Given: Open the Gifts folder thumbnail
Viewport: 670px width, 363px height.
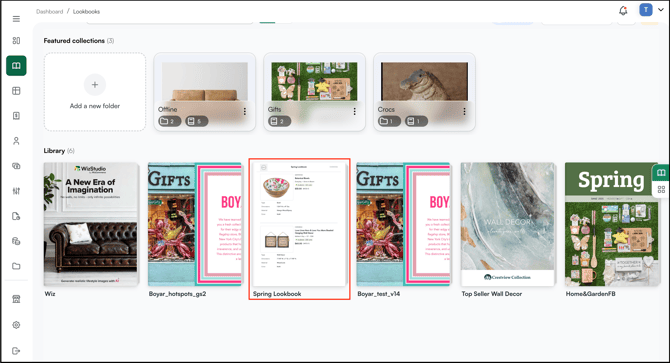Looking at the screenshot, I should point(314,81).
